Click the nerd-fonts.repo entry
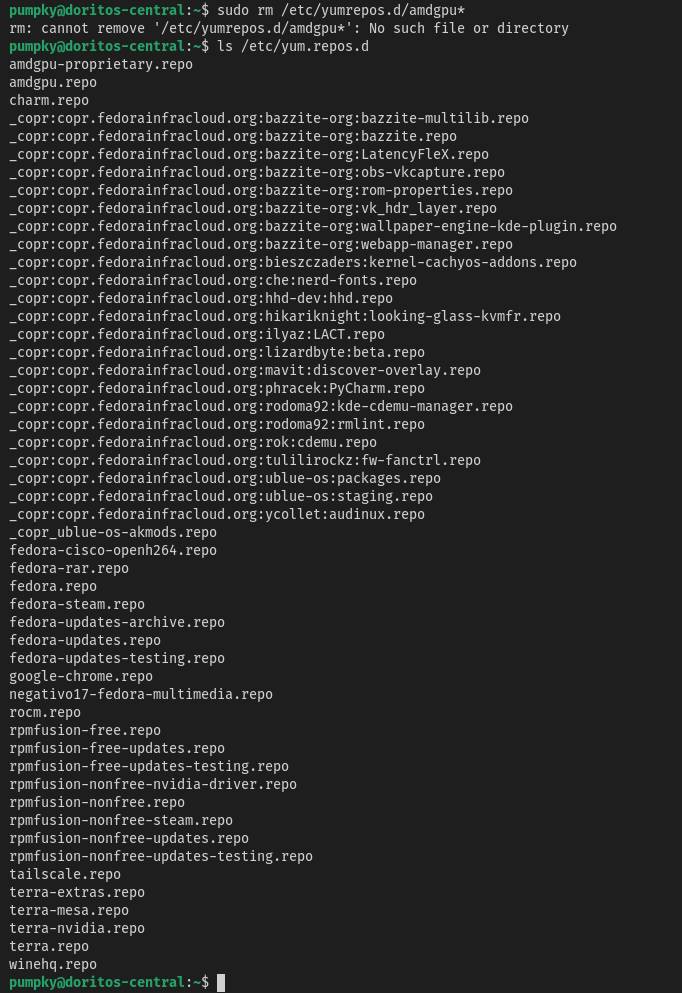 pyautogui.click(x=213, y=281)
